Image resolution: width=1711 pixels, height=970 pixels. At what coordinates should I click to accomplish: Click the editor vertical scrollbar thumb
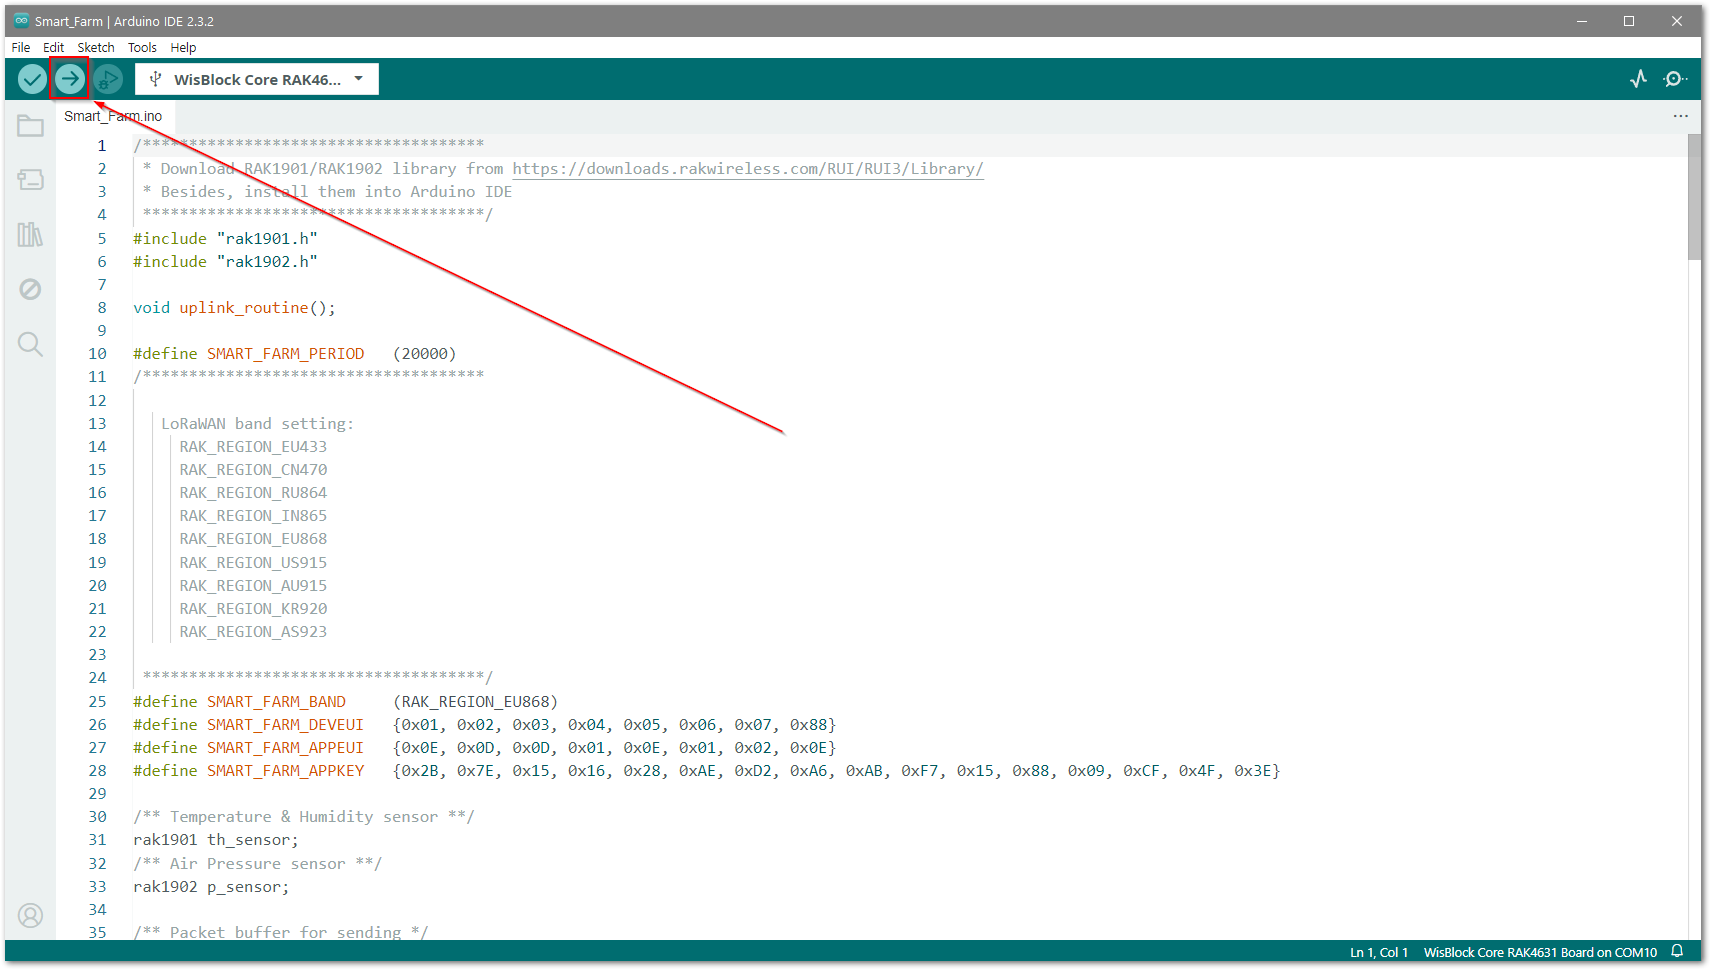click(x=1694, y=197)
